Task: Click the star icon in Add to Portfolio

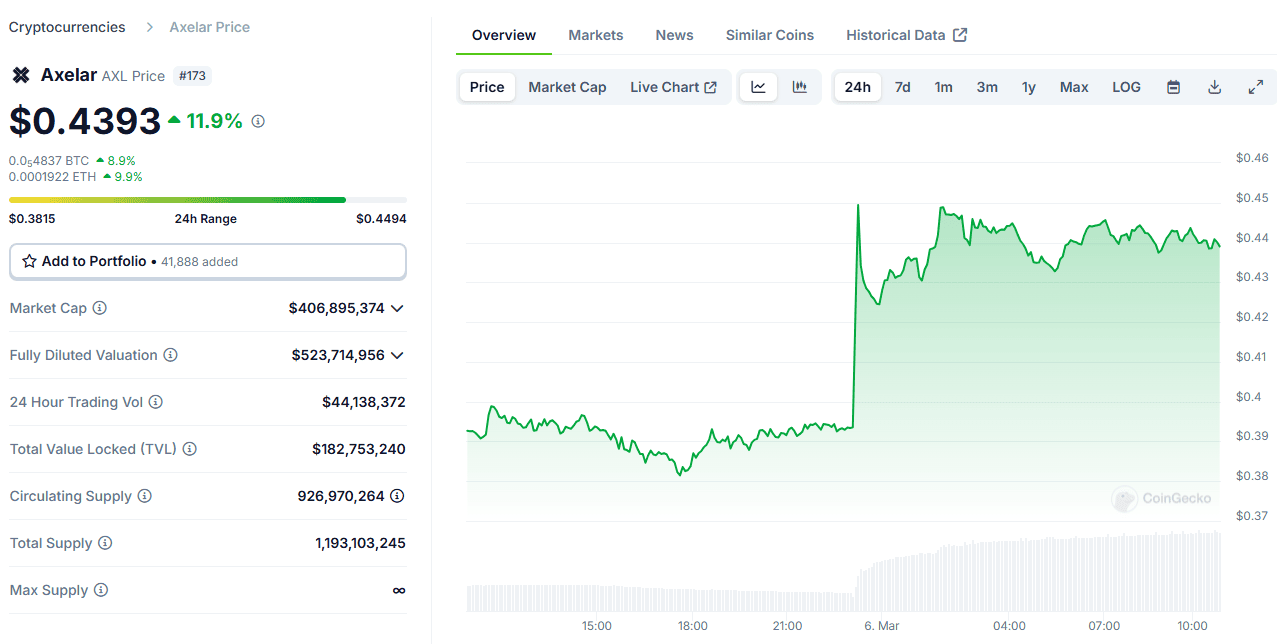Action: [29, 261]
